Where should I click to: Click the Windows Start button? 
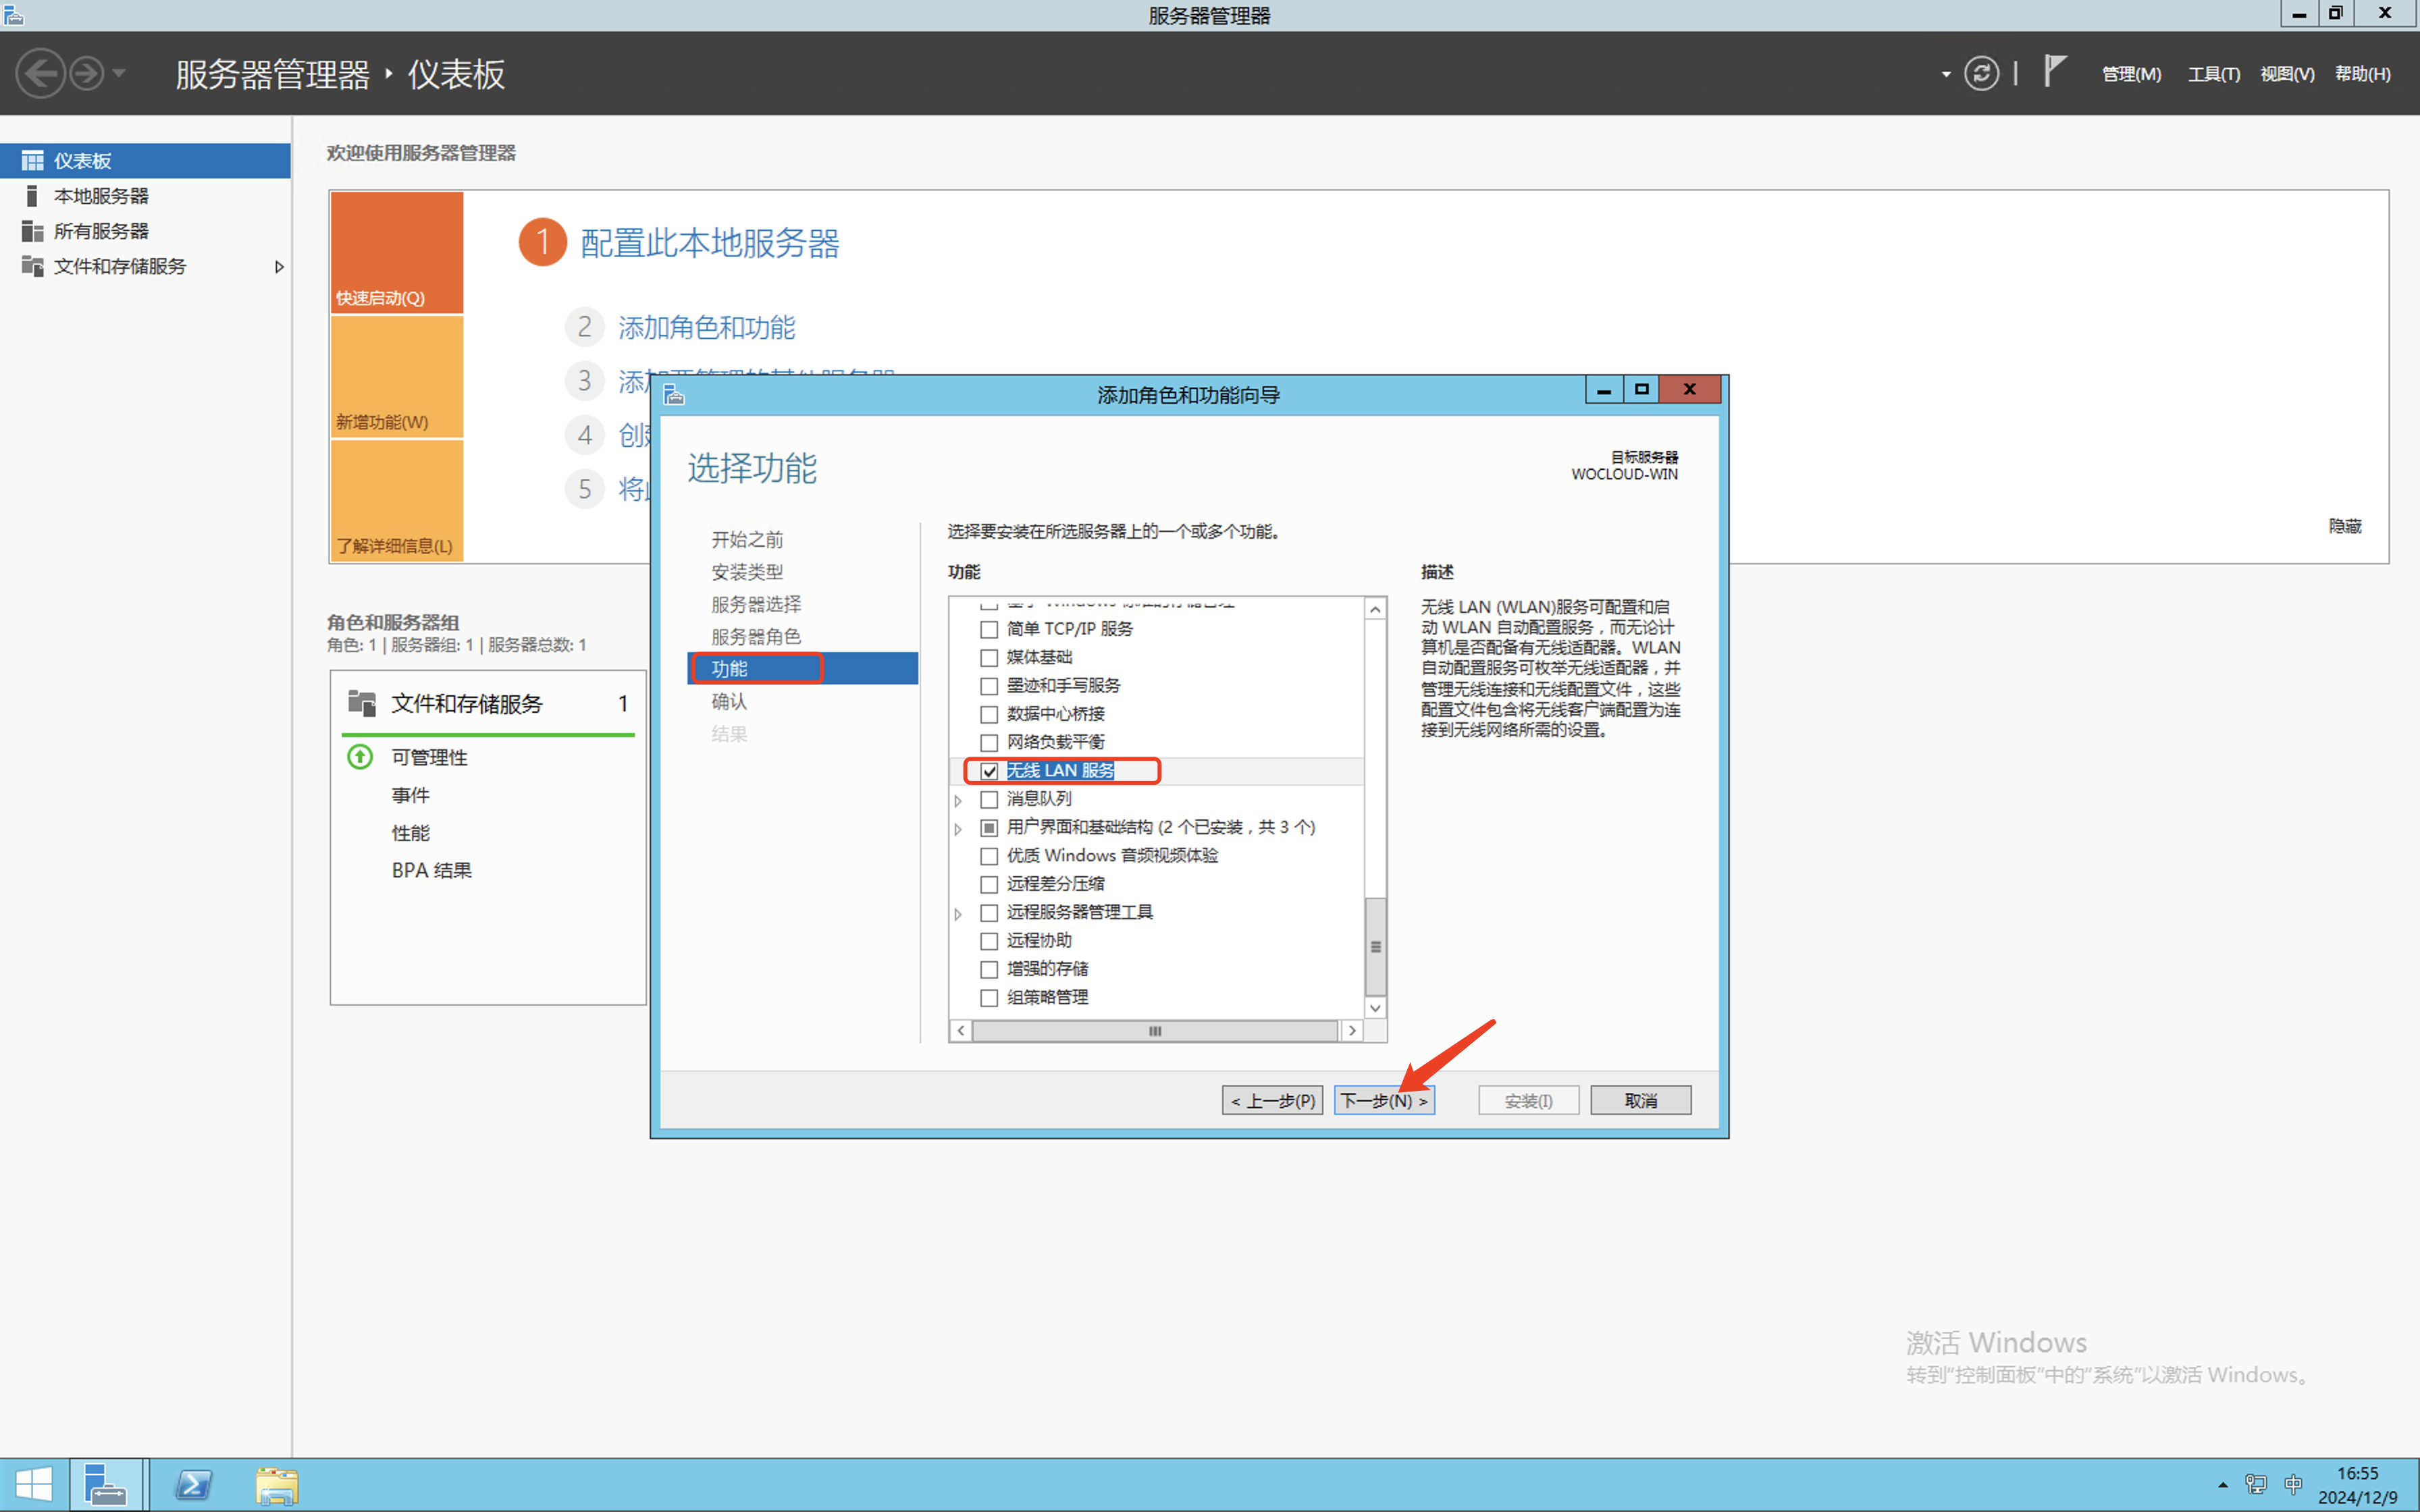pos(34,1485)
